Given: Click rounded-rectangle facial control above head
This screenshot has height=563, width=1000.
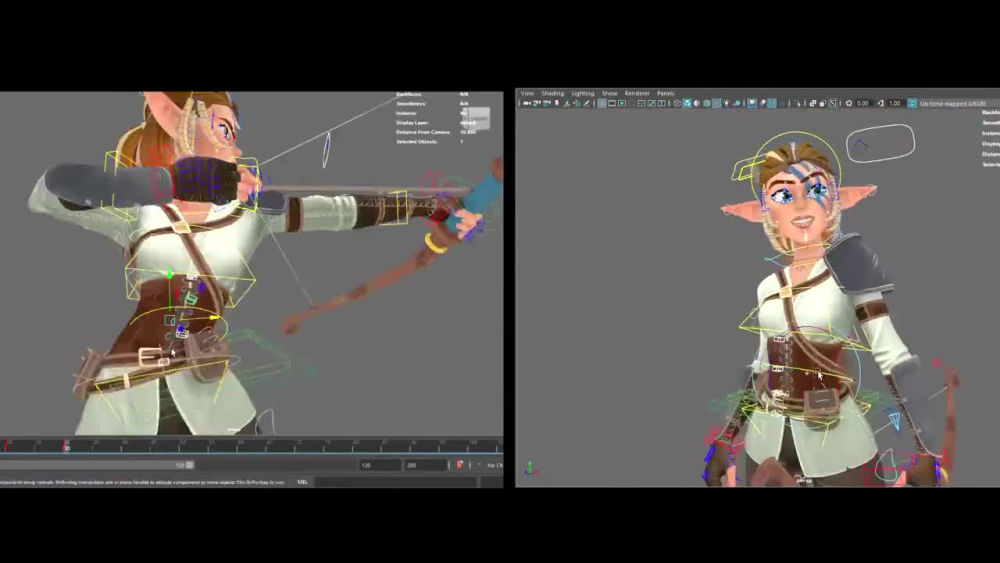Looking at the screenshot, I should [880, 143].
